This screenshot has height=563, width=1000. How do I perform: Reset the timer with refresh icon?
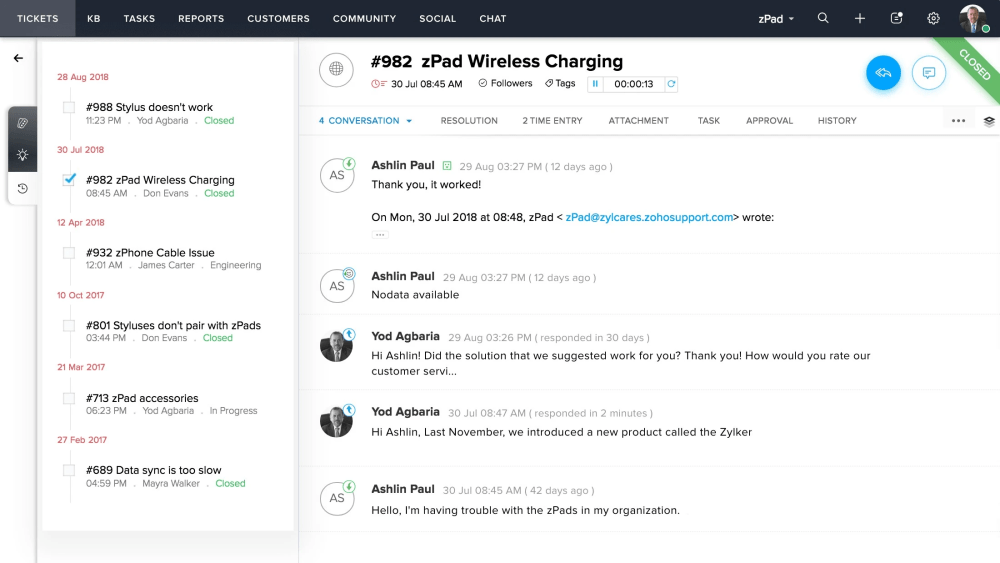pos(671,84)
